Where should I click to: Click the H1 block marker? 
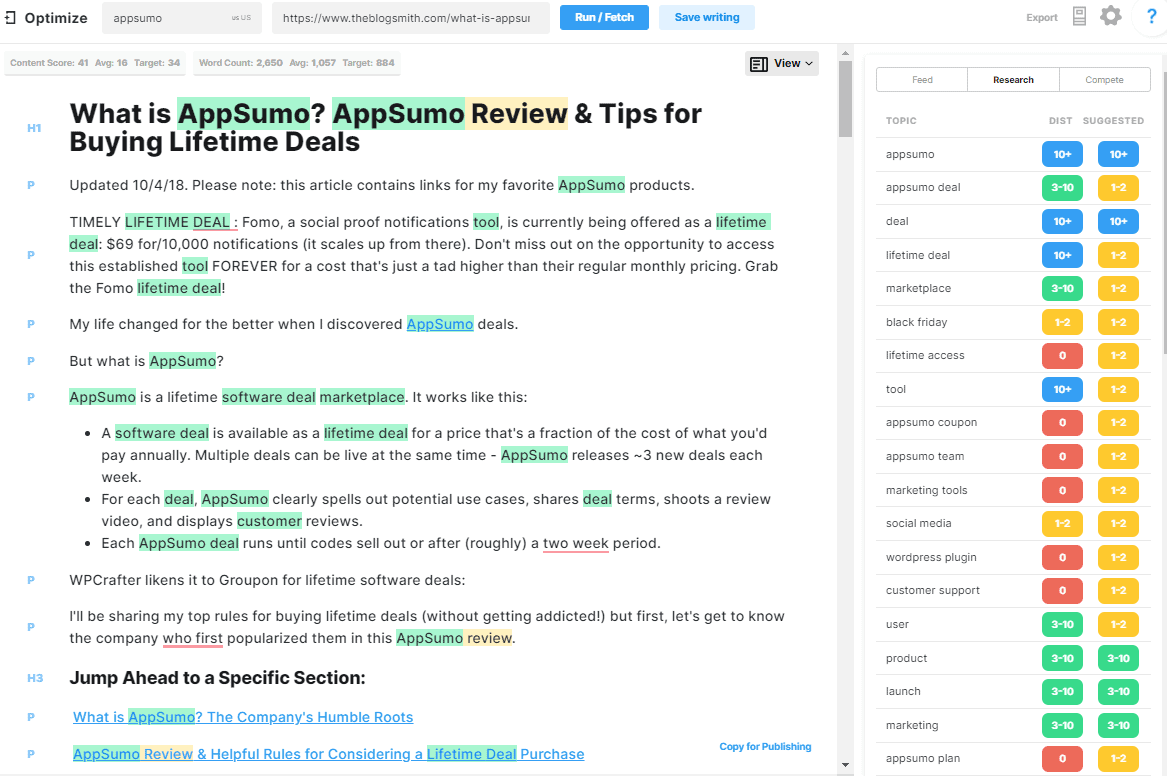[34, 128]
